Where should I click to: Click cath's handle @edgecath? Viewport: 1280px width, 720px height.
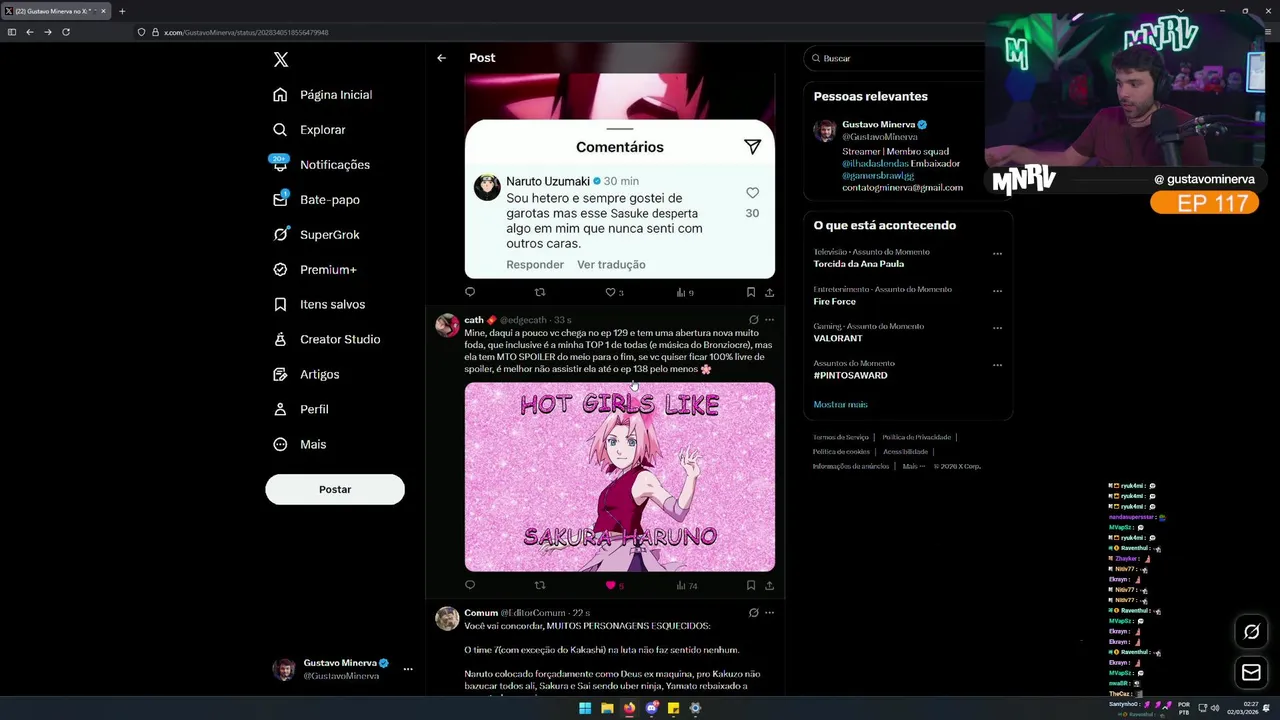(523, 320)
